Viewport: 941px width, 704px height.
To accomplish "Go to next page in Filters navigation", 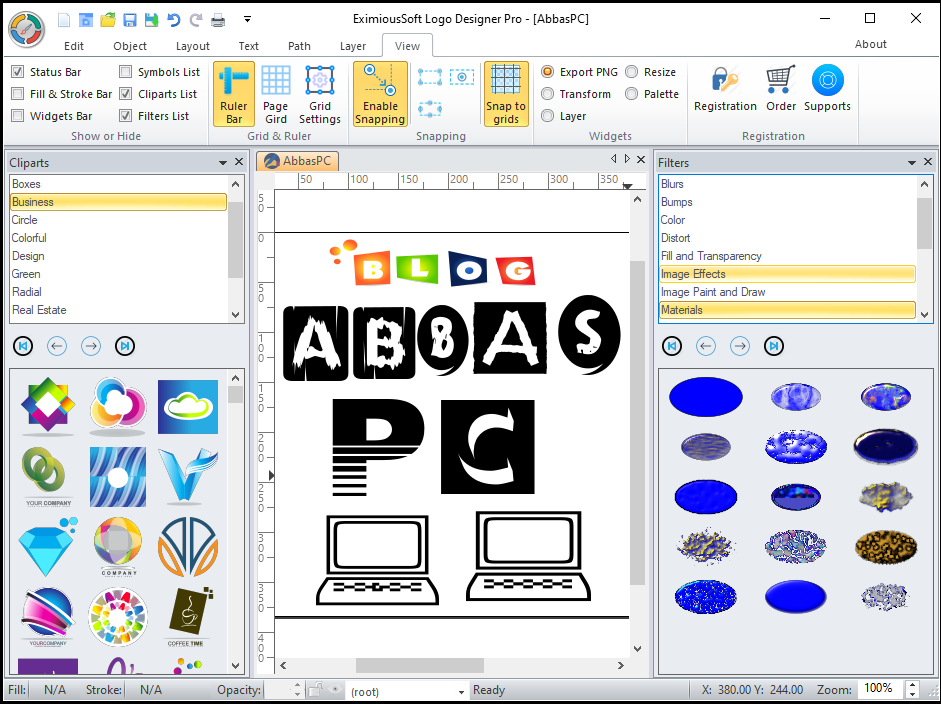I will tap(739, 346).
